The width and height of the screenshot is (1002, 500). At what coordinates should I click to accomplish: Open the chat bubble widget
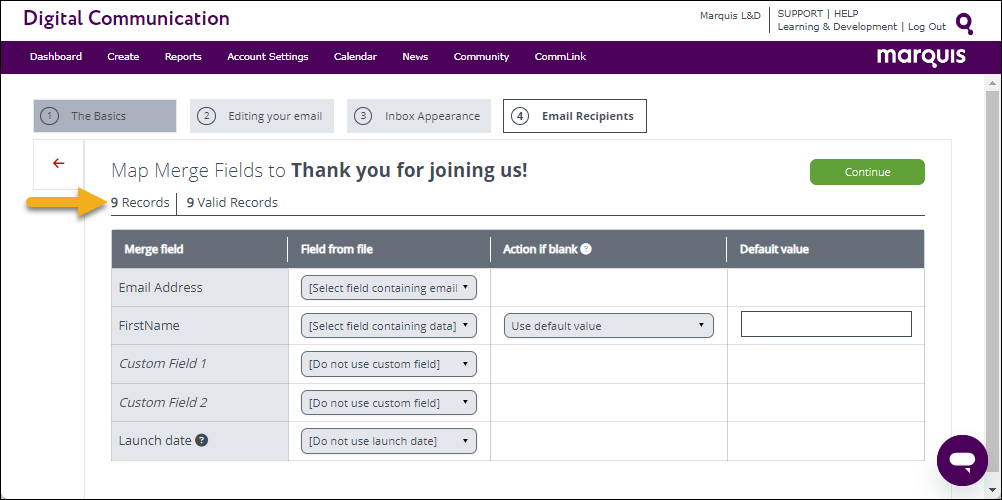pos(962,460)
